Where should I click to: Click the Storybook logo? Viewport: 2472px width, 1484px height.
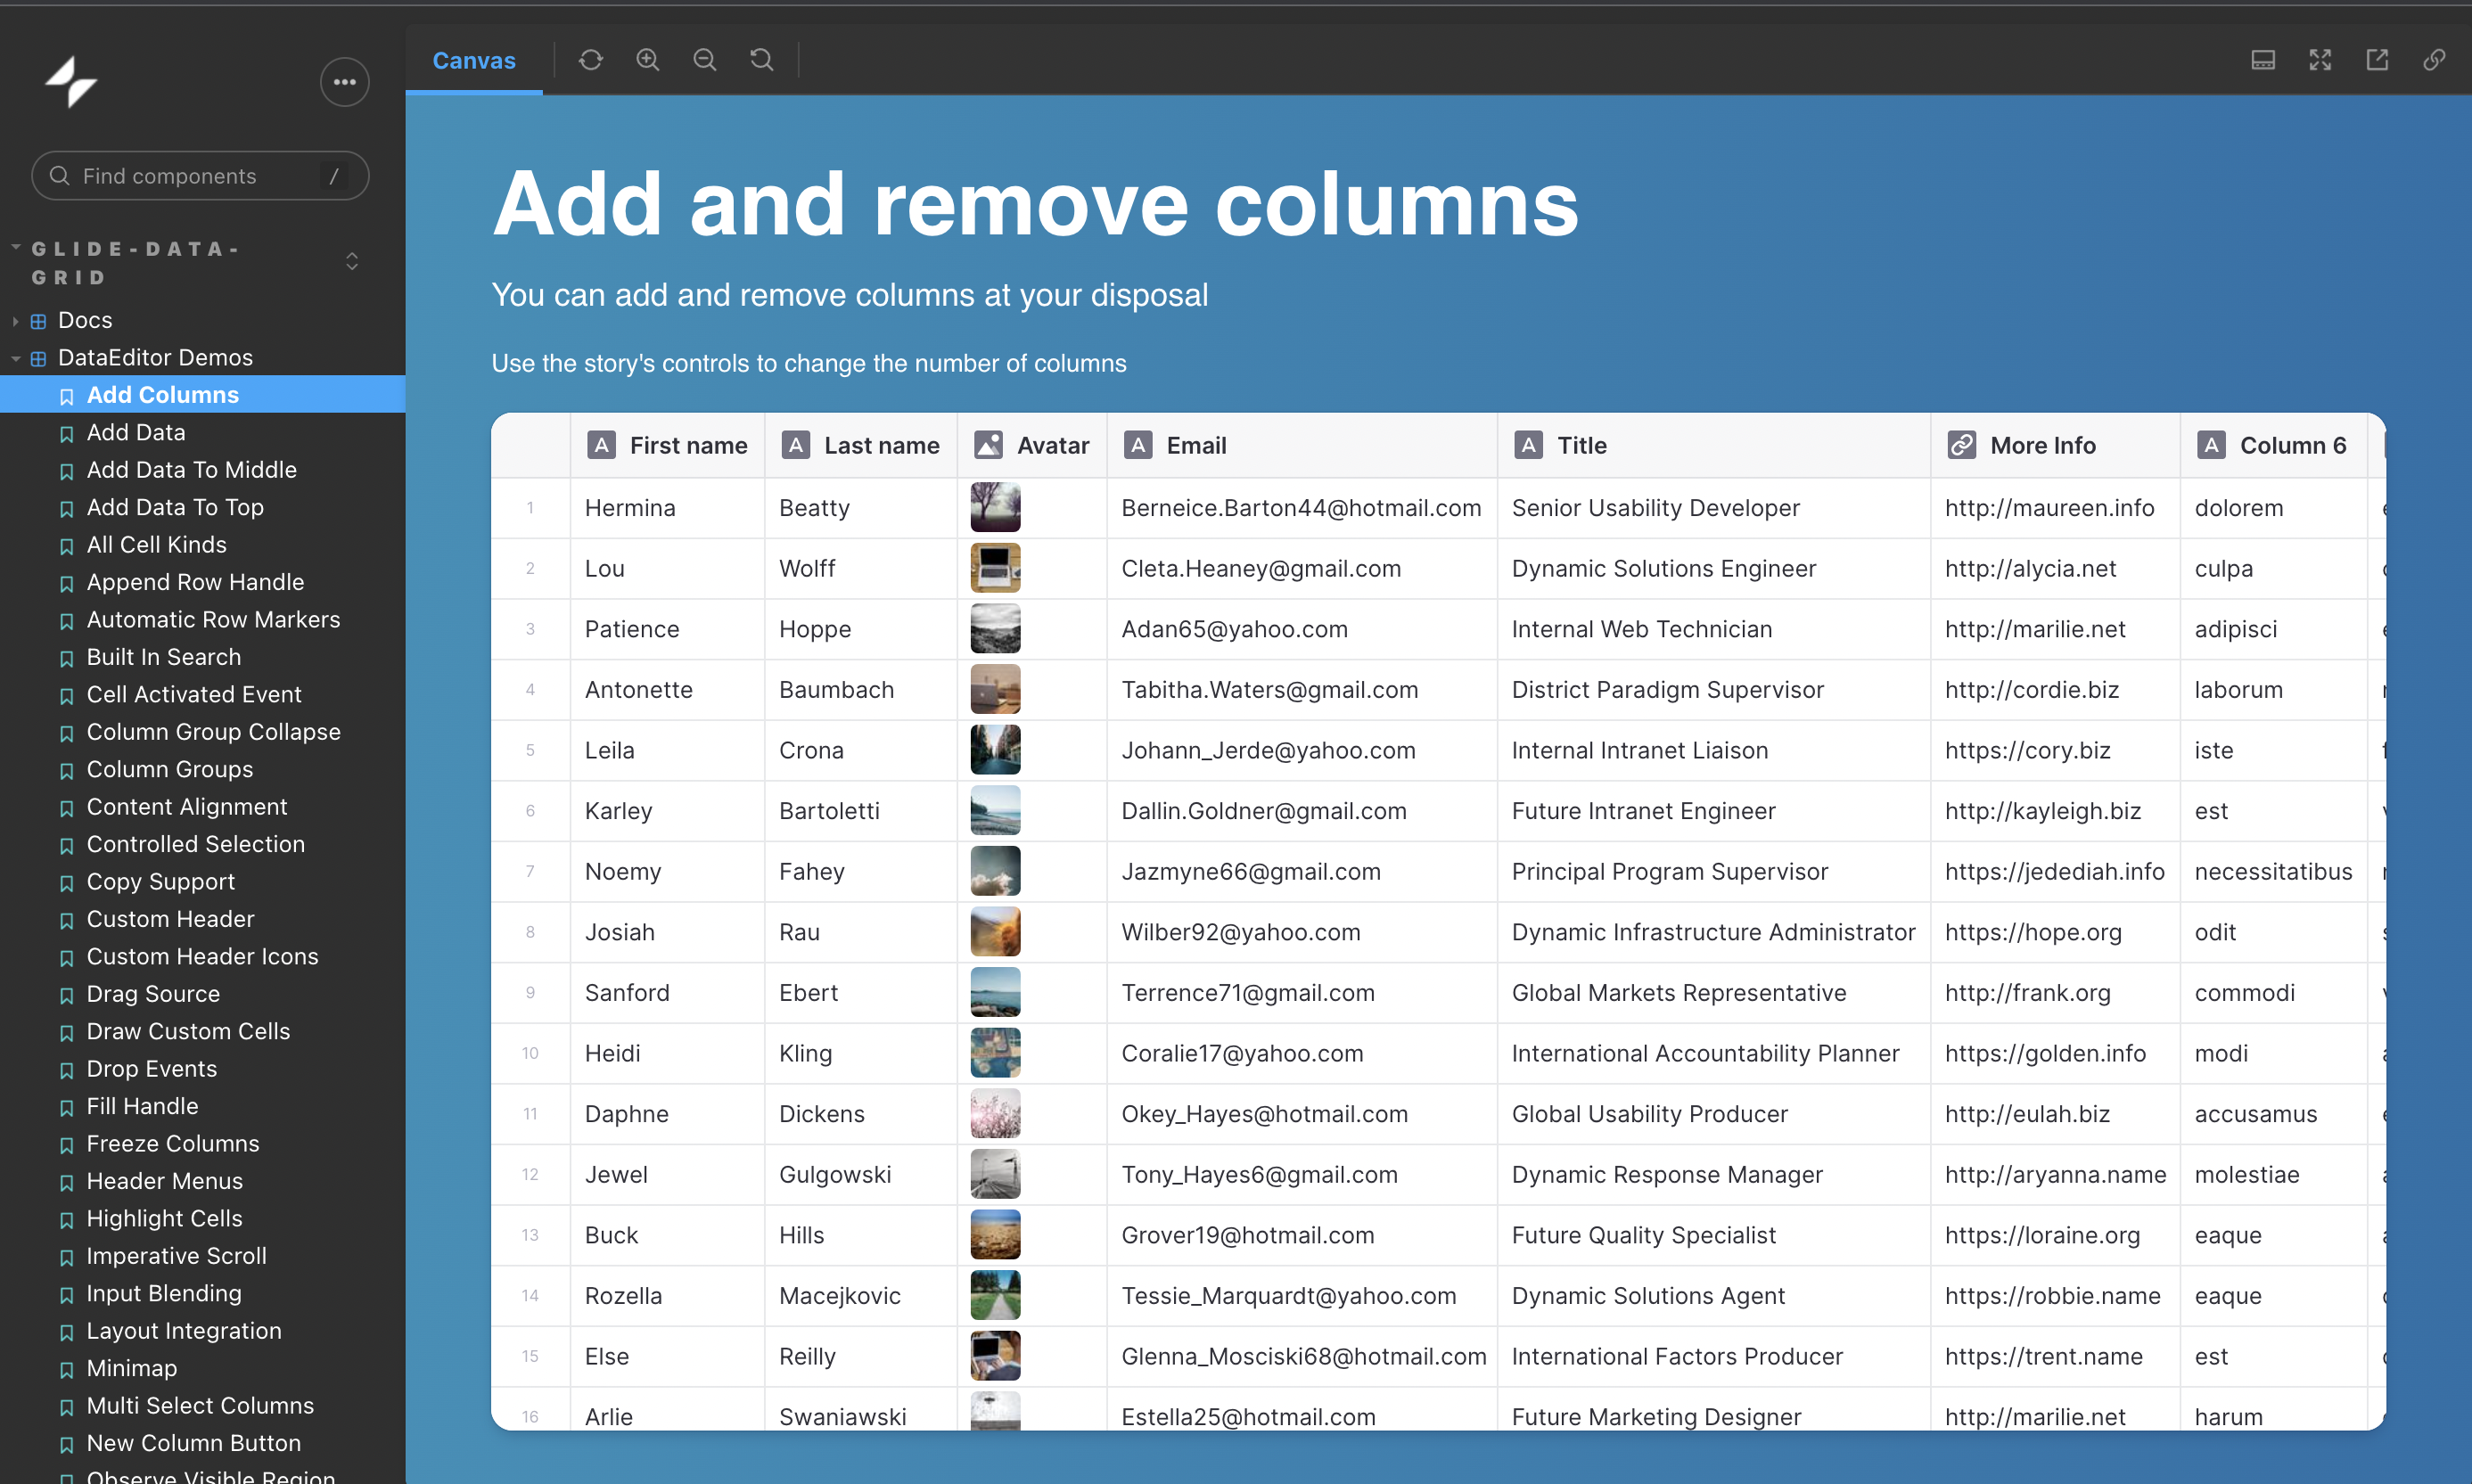point(71,82)
